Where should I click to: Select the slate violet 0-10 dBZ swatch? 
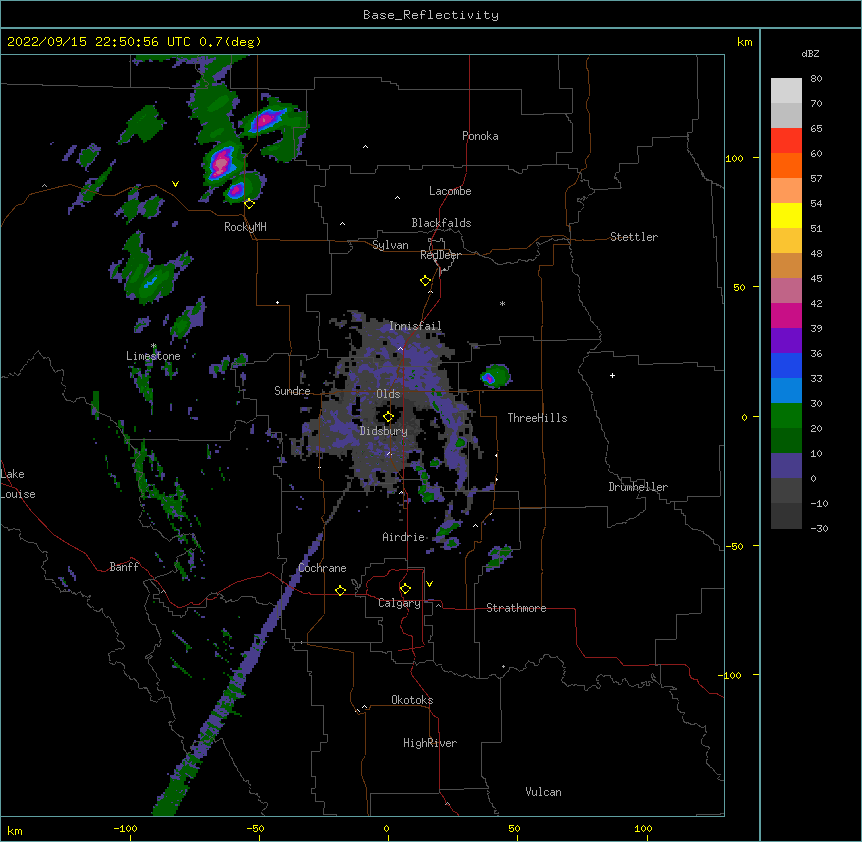coord(786,466)
